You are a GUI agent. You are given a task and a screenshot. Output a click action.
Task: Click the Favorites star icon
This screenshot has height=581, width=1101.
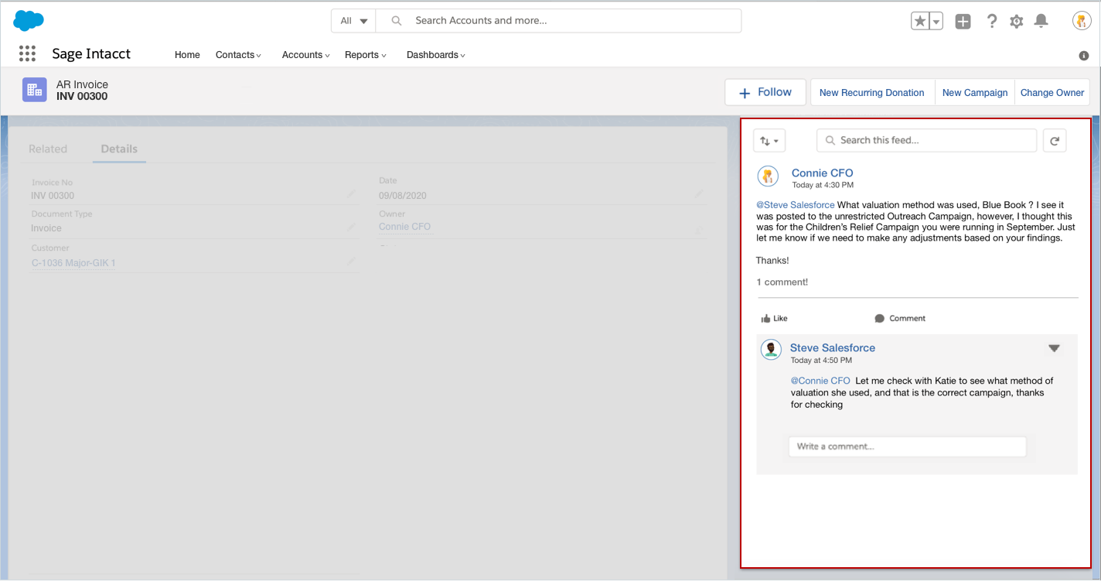pos(920,21)
